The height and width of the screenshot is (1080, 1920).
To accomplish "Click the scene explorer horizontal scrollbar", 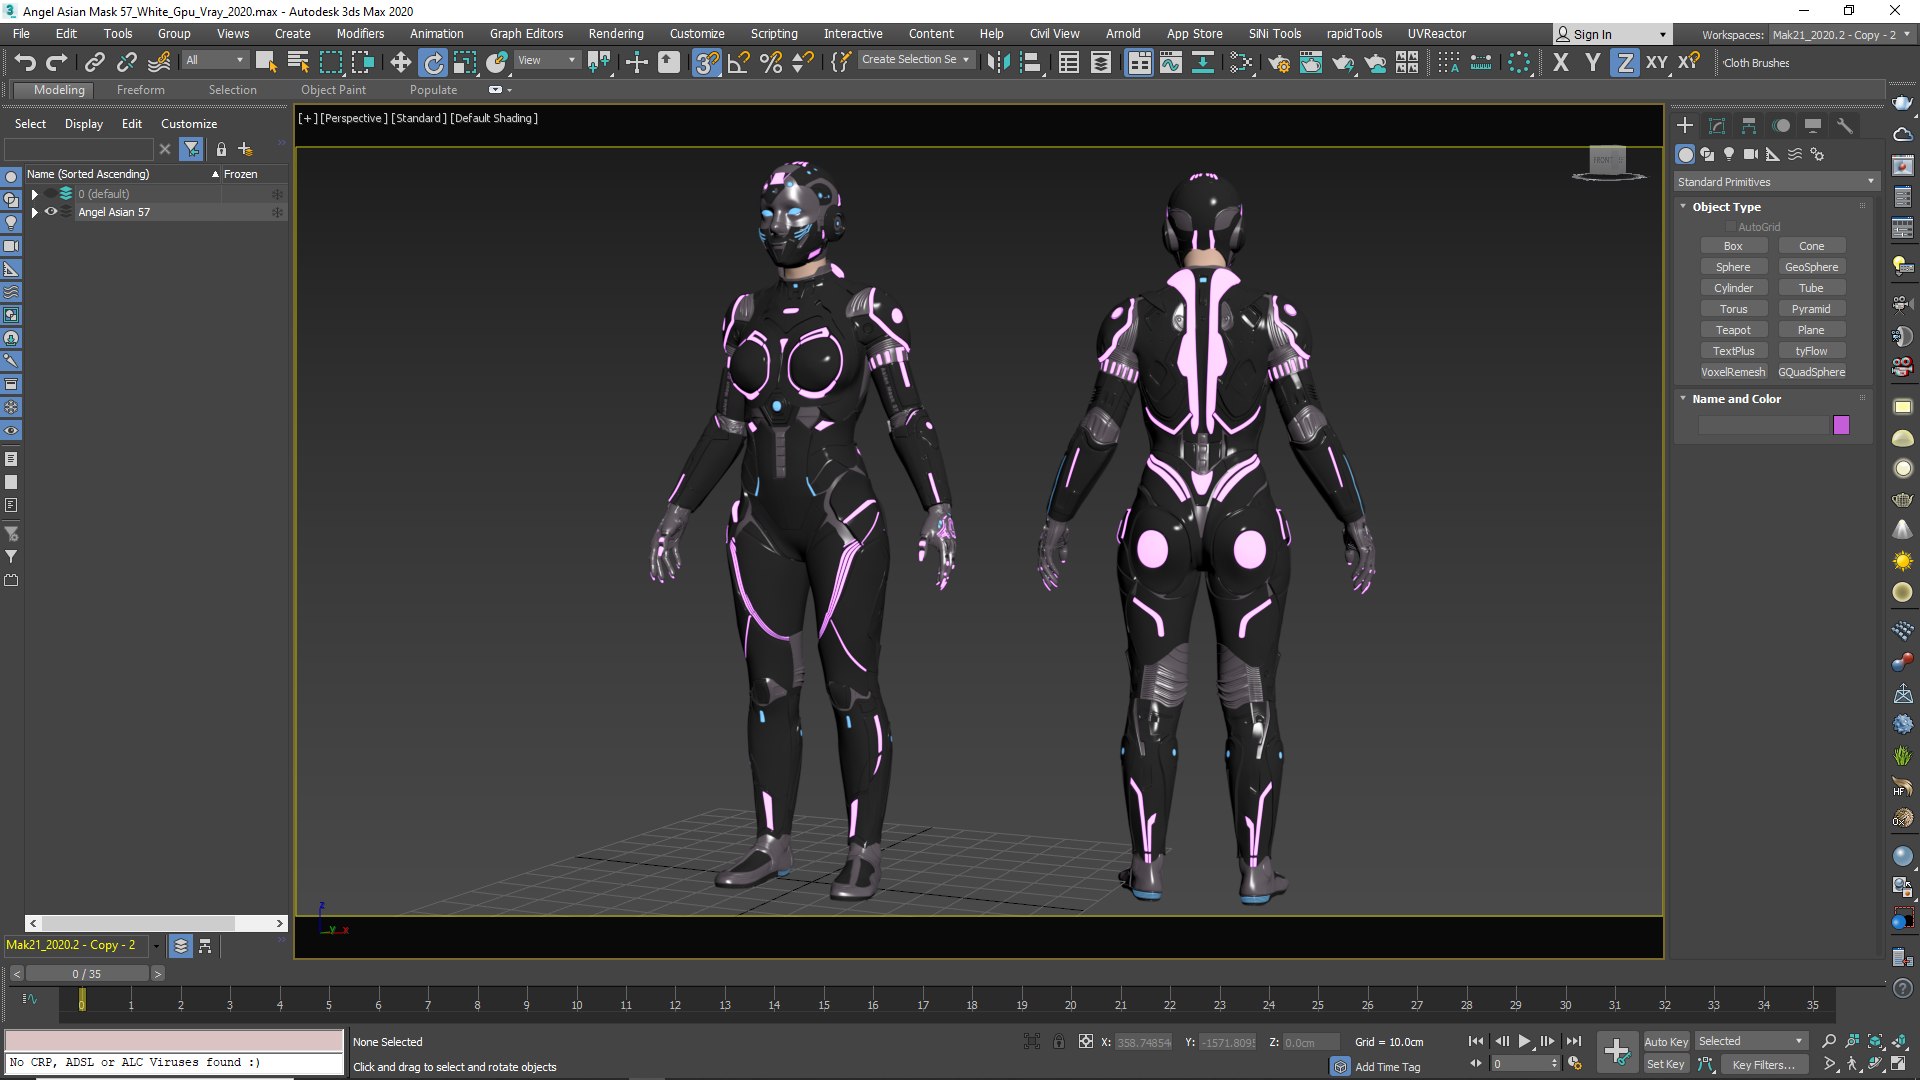I will click(139, 923).
